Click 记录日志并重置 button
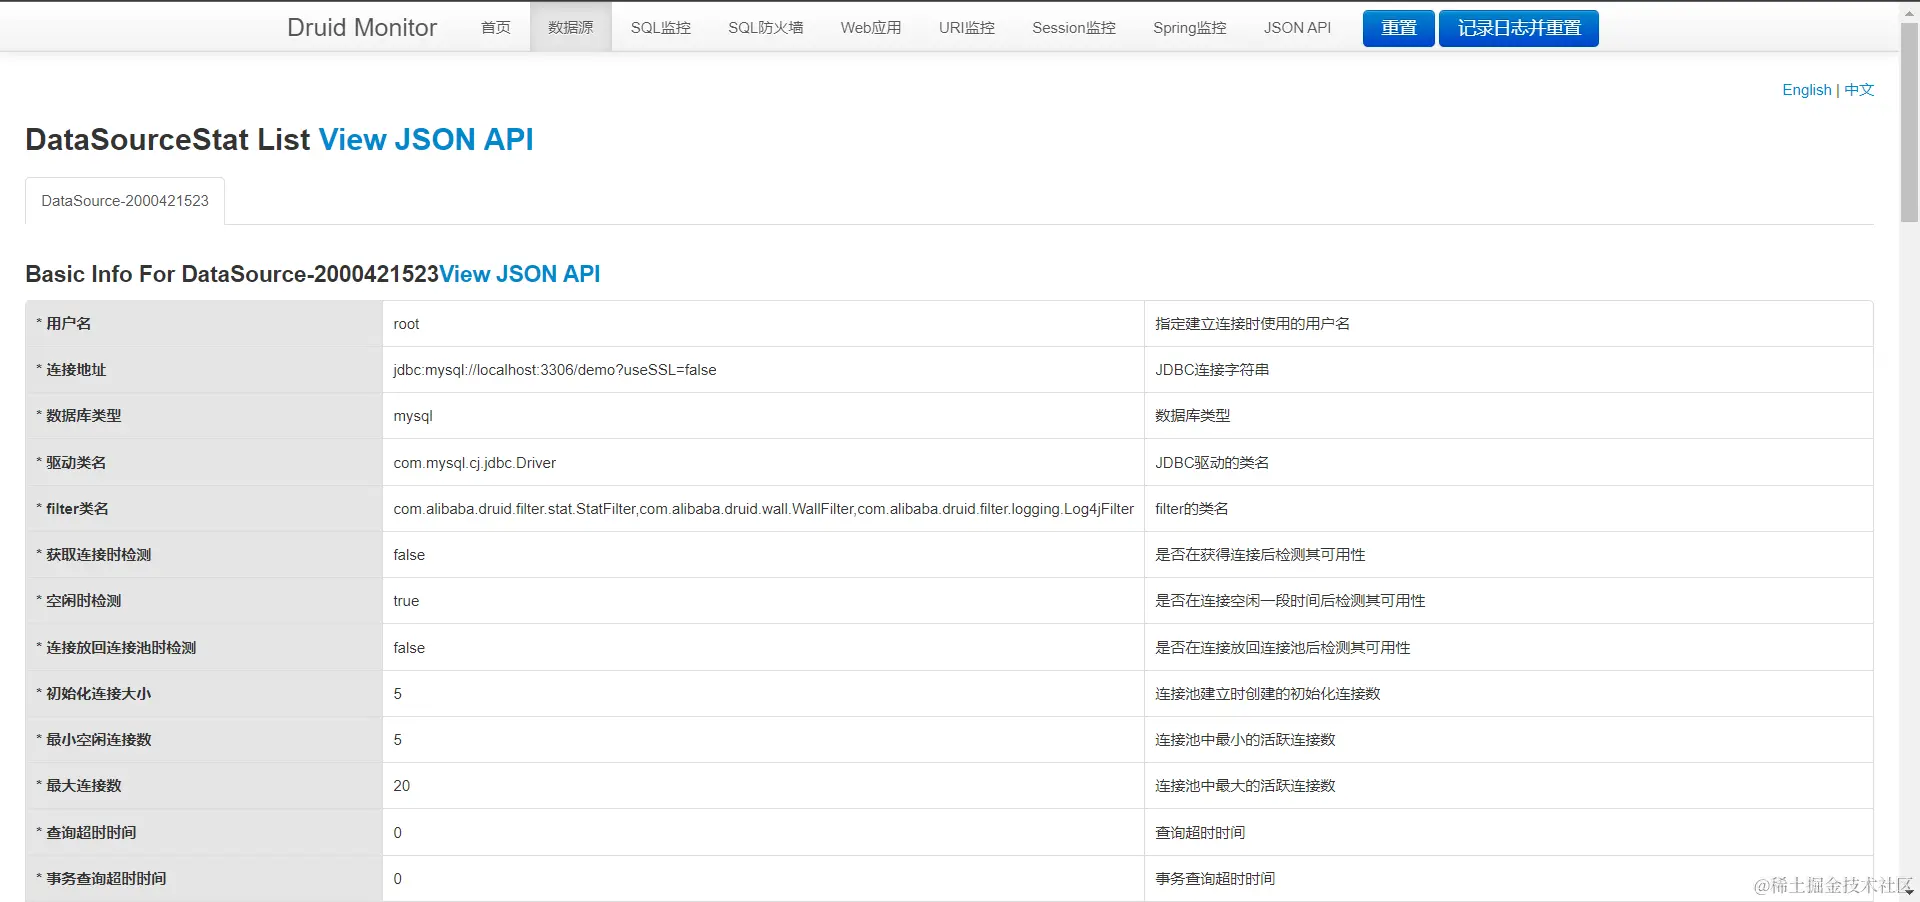 click(x=1519, y=28)
